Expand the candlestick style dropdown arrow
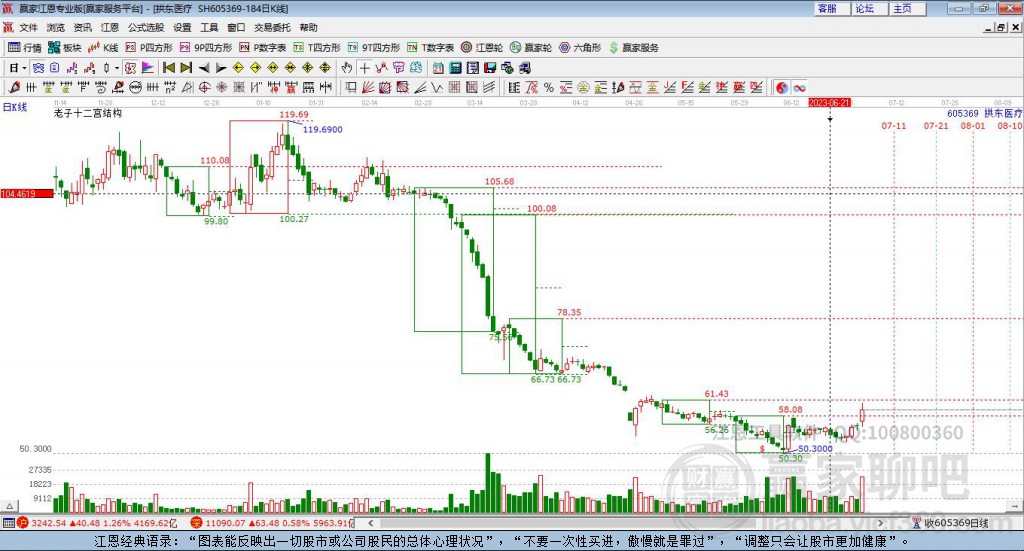Screen dimensions: 1024x551 coord(117,68)
